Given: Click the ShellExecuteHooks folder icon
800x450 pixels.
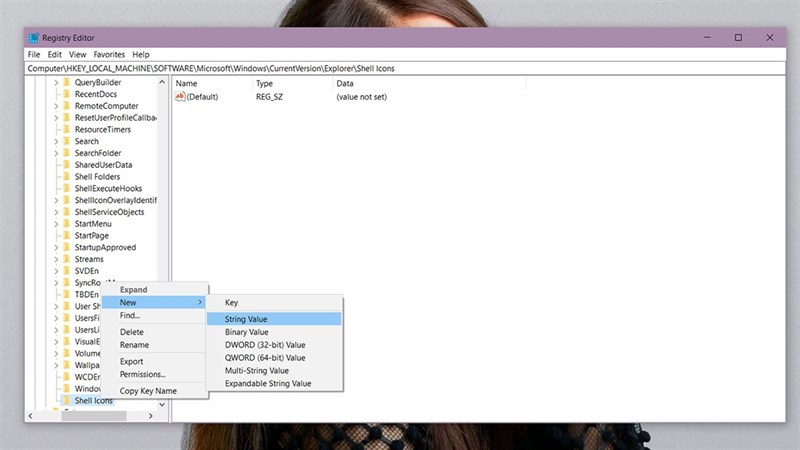Looking at the screenshot, I should point(66,188).
